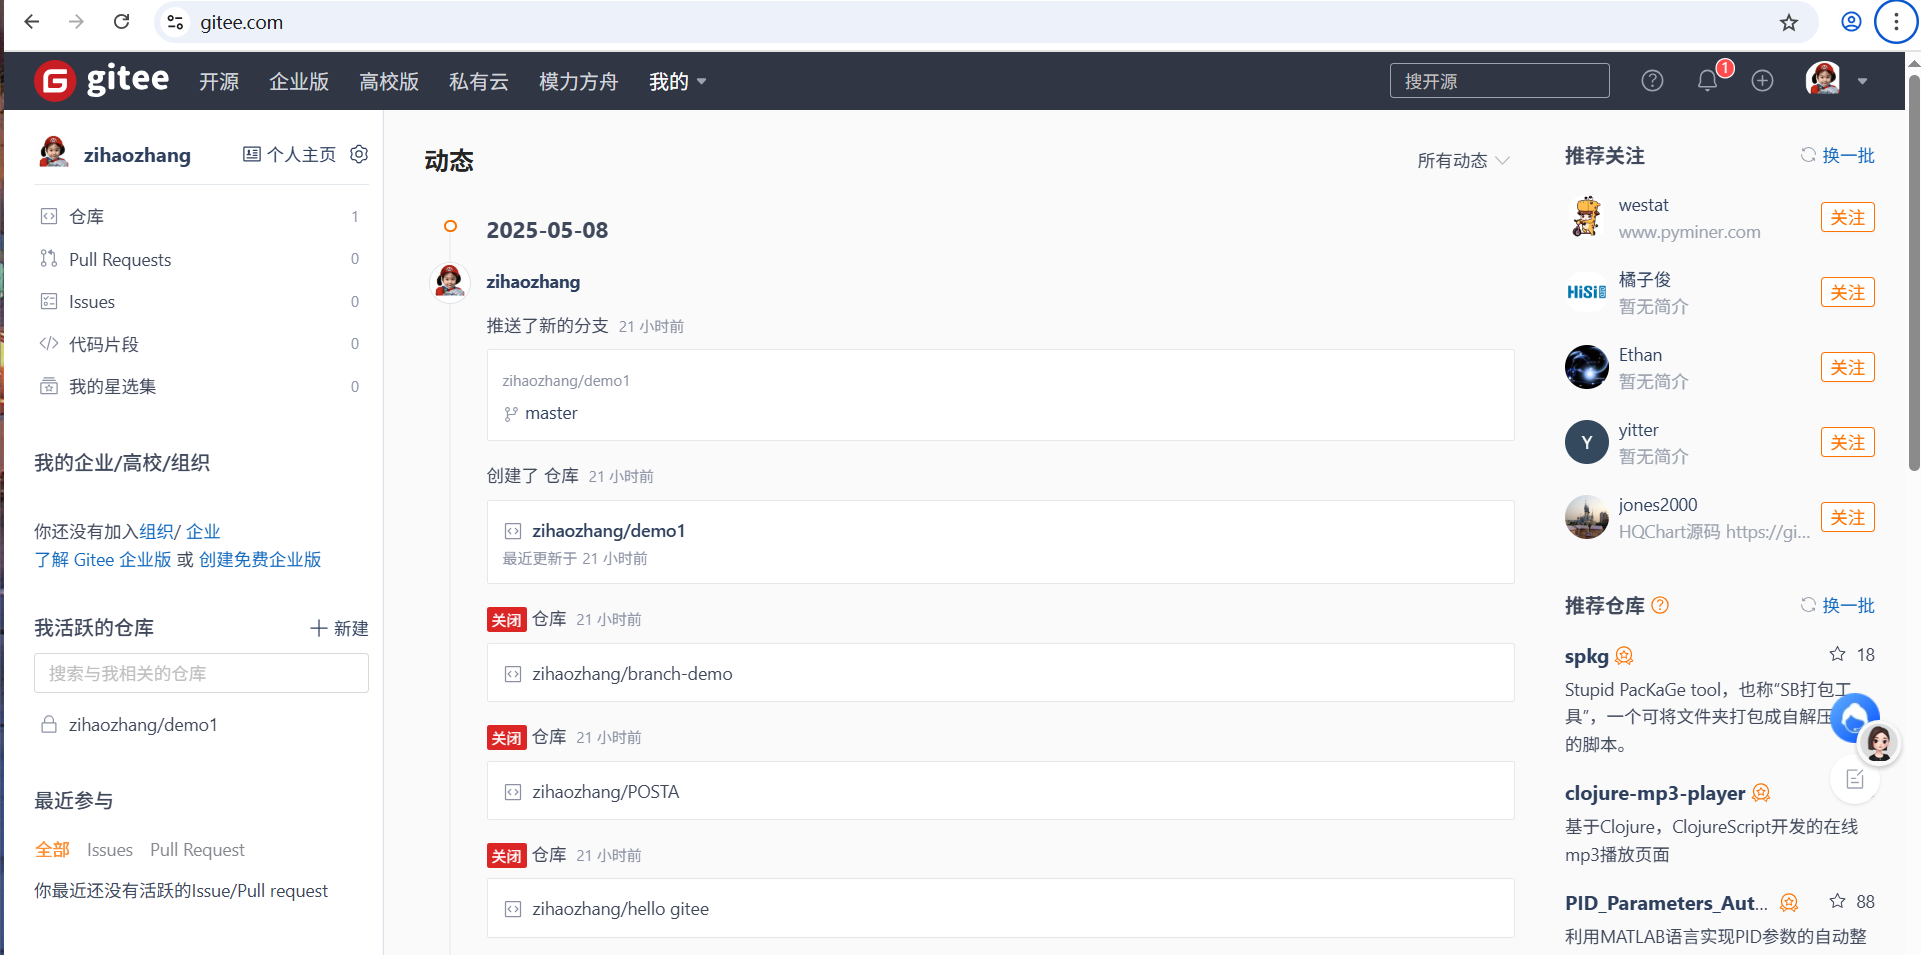This screenshot has height=955, width=1921.
Task: Click the plus create icon in header
Action: pyautogui.click(x=1762, y=81)
